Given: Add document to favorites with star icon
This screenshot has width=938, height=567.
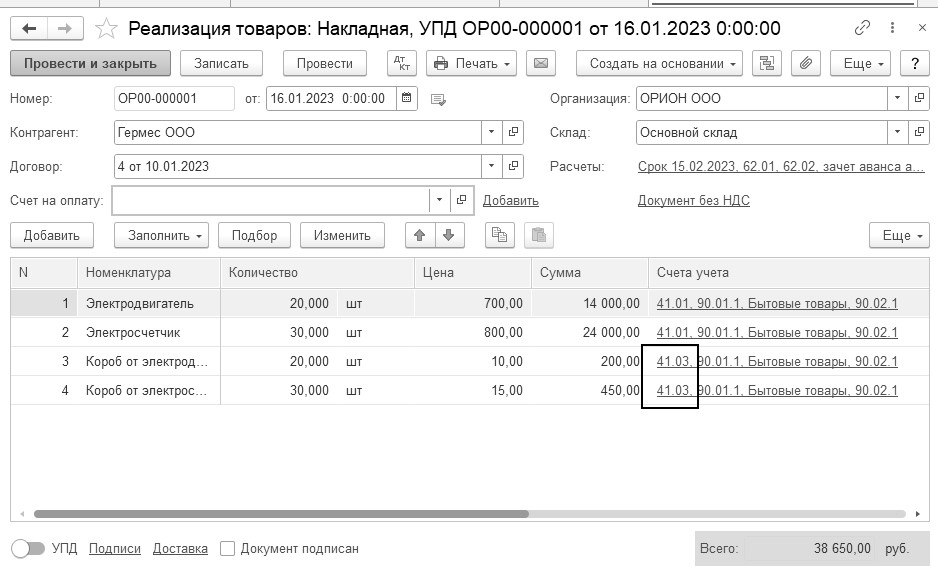Looking at the screenshot, I should tap(106, 28).
